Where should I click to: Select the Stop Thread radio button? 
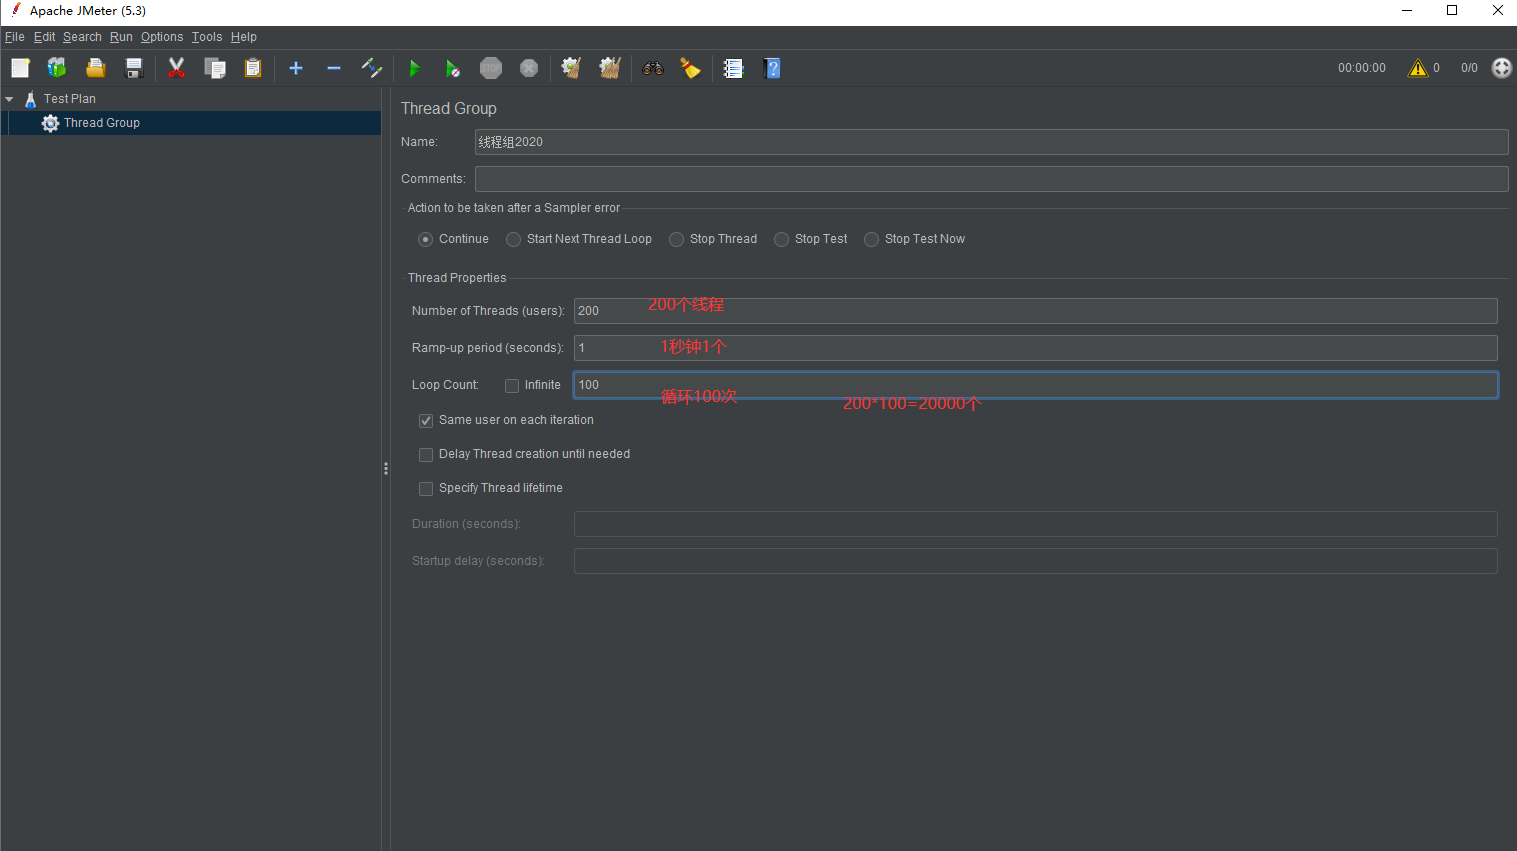(x=677, y=239)
